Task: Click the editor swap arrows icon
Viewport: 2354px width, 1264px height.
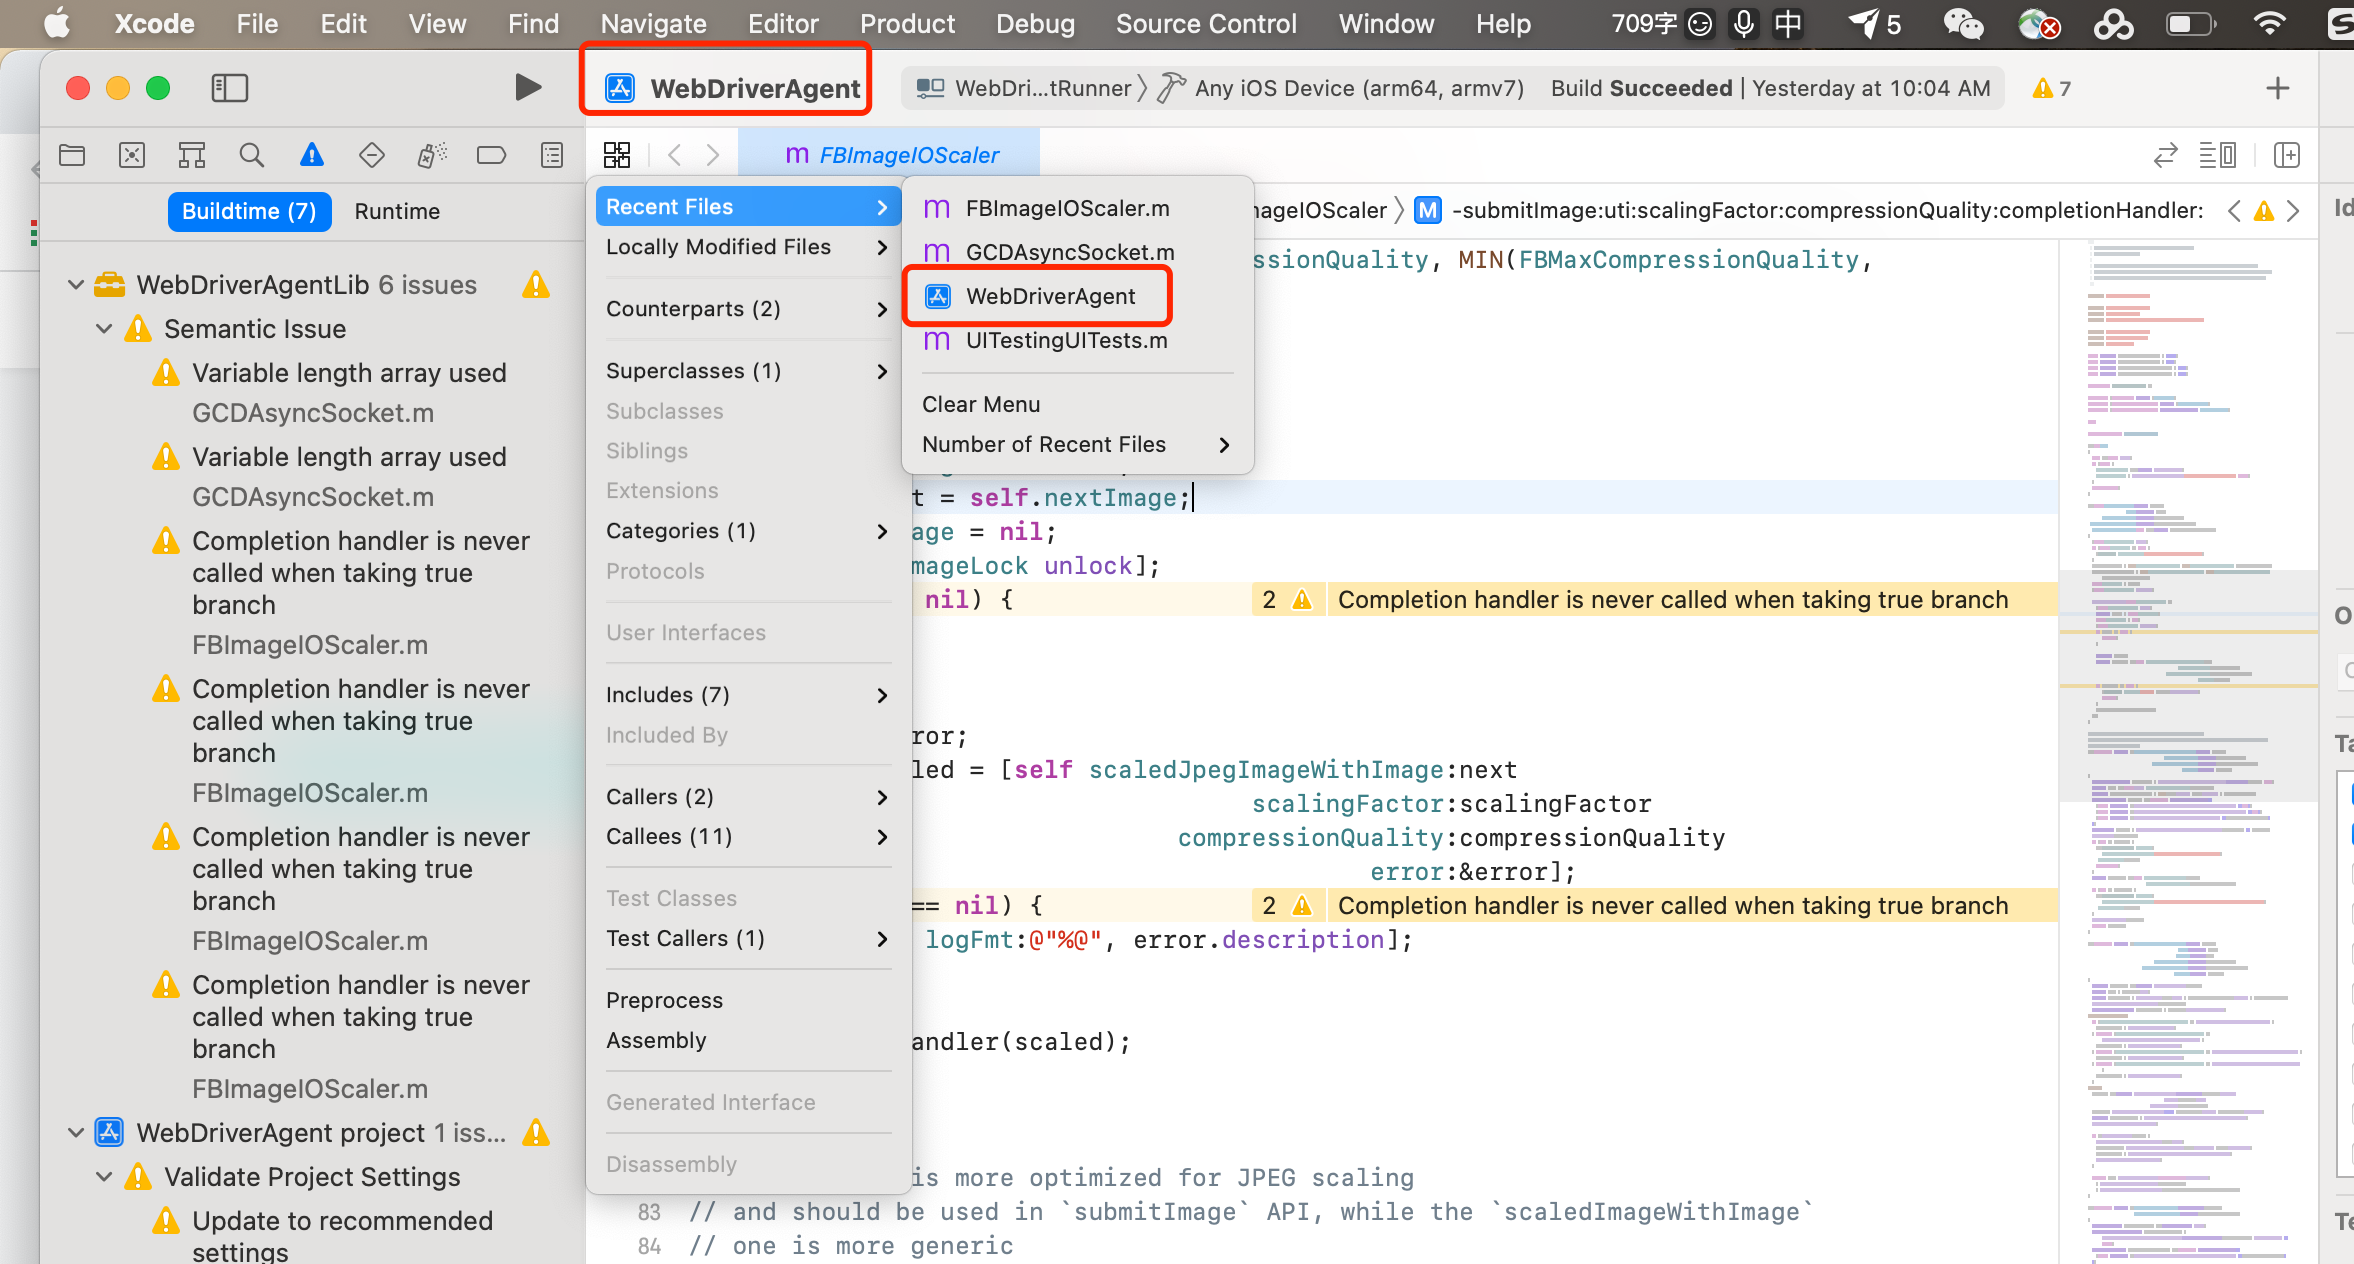Action: click(2166, 155)
